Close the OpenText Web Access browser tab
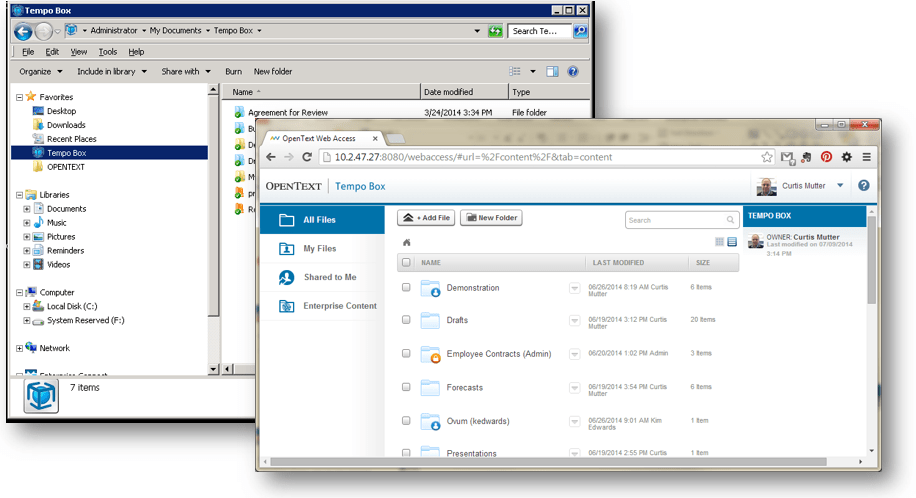The height and width of the screenshot is (498, 916). click(375, 139)
